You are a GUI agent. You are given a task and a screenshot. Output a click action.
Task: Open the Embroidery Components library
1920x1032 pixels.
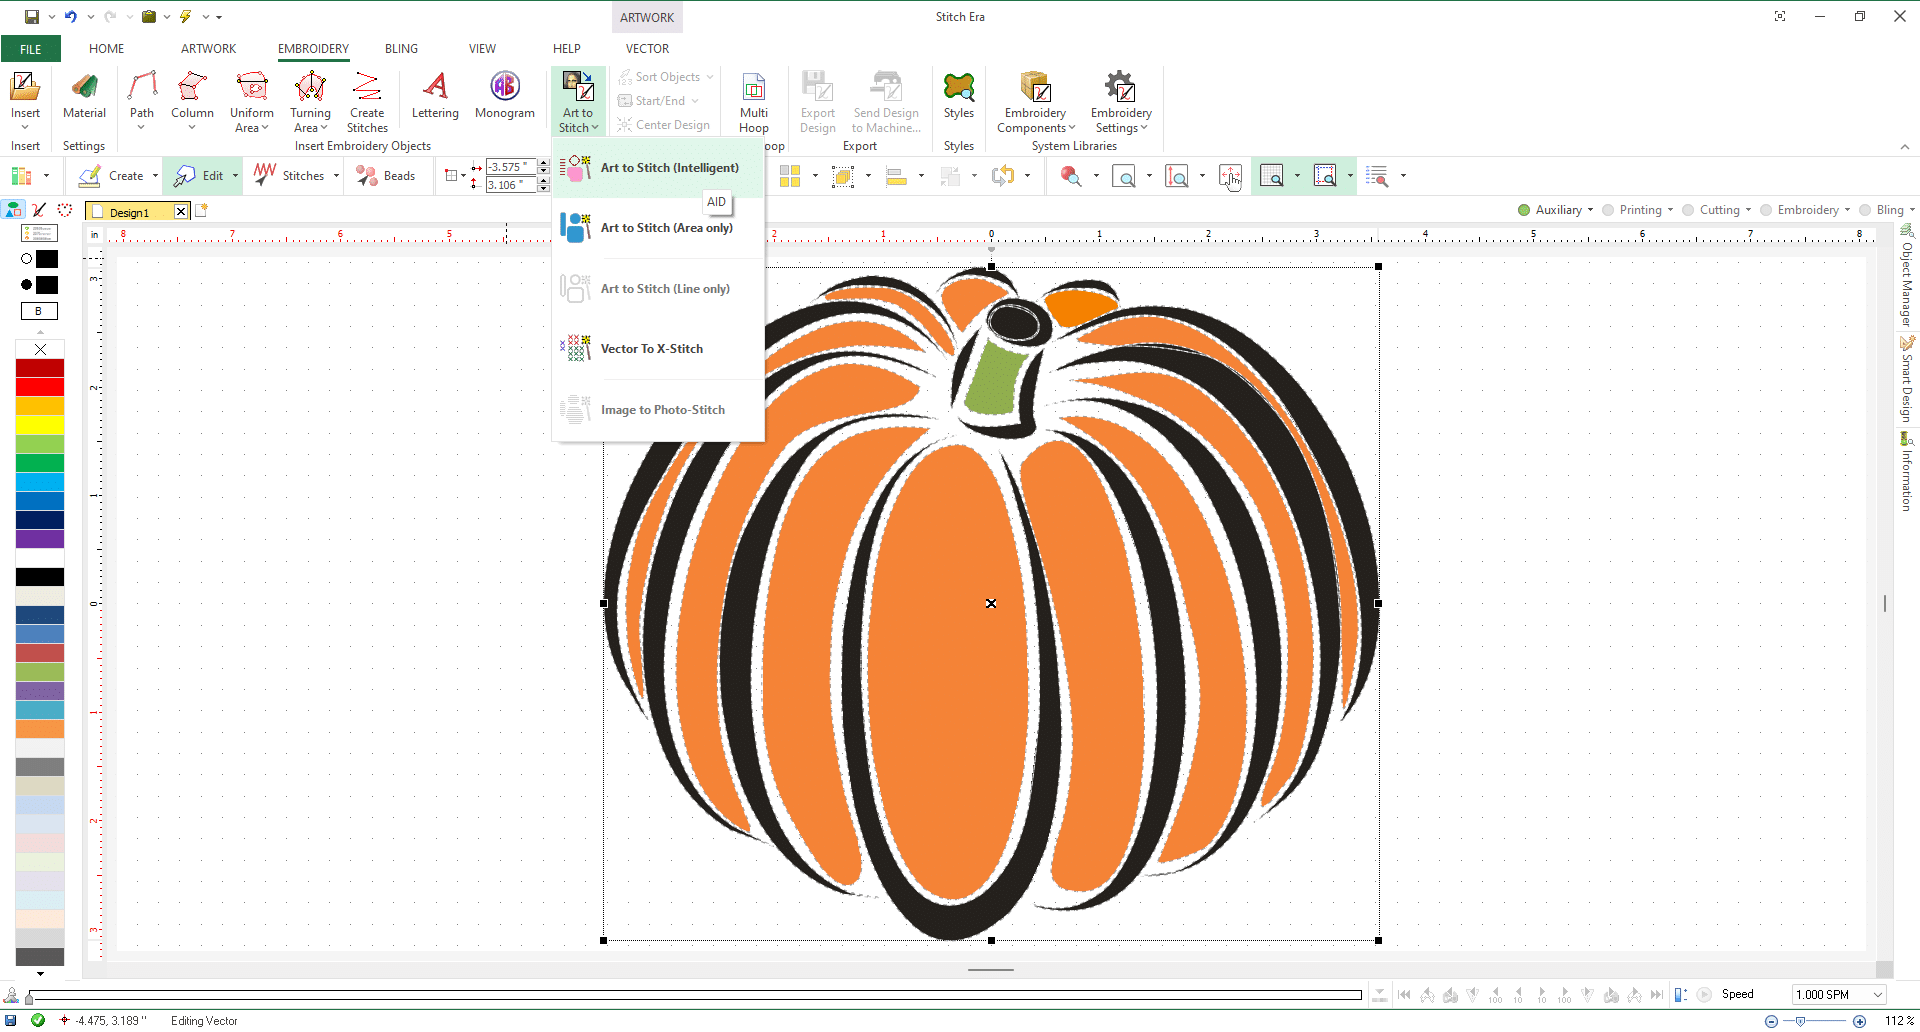1034,100
